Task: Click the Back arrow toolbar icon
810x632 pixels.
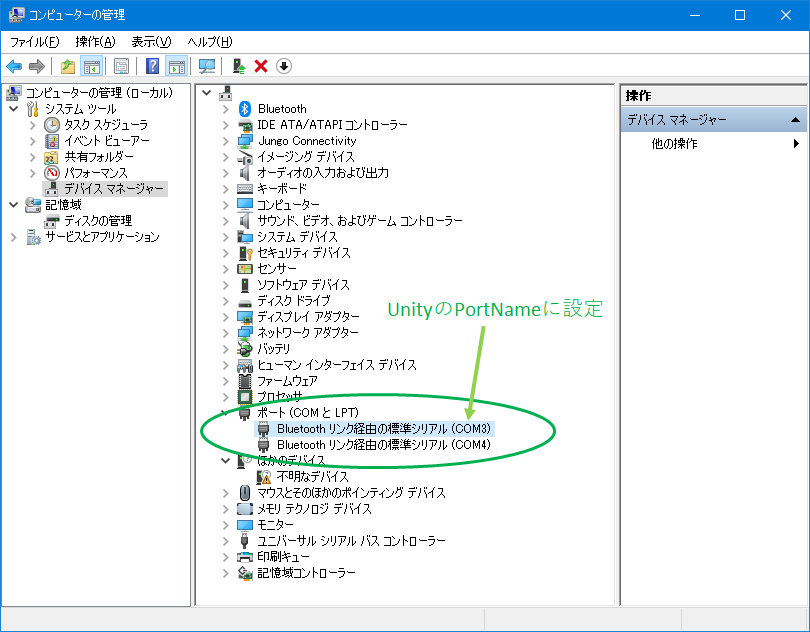Action: pyautogui.click(x=14, y=66)
